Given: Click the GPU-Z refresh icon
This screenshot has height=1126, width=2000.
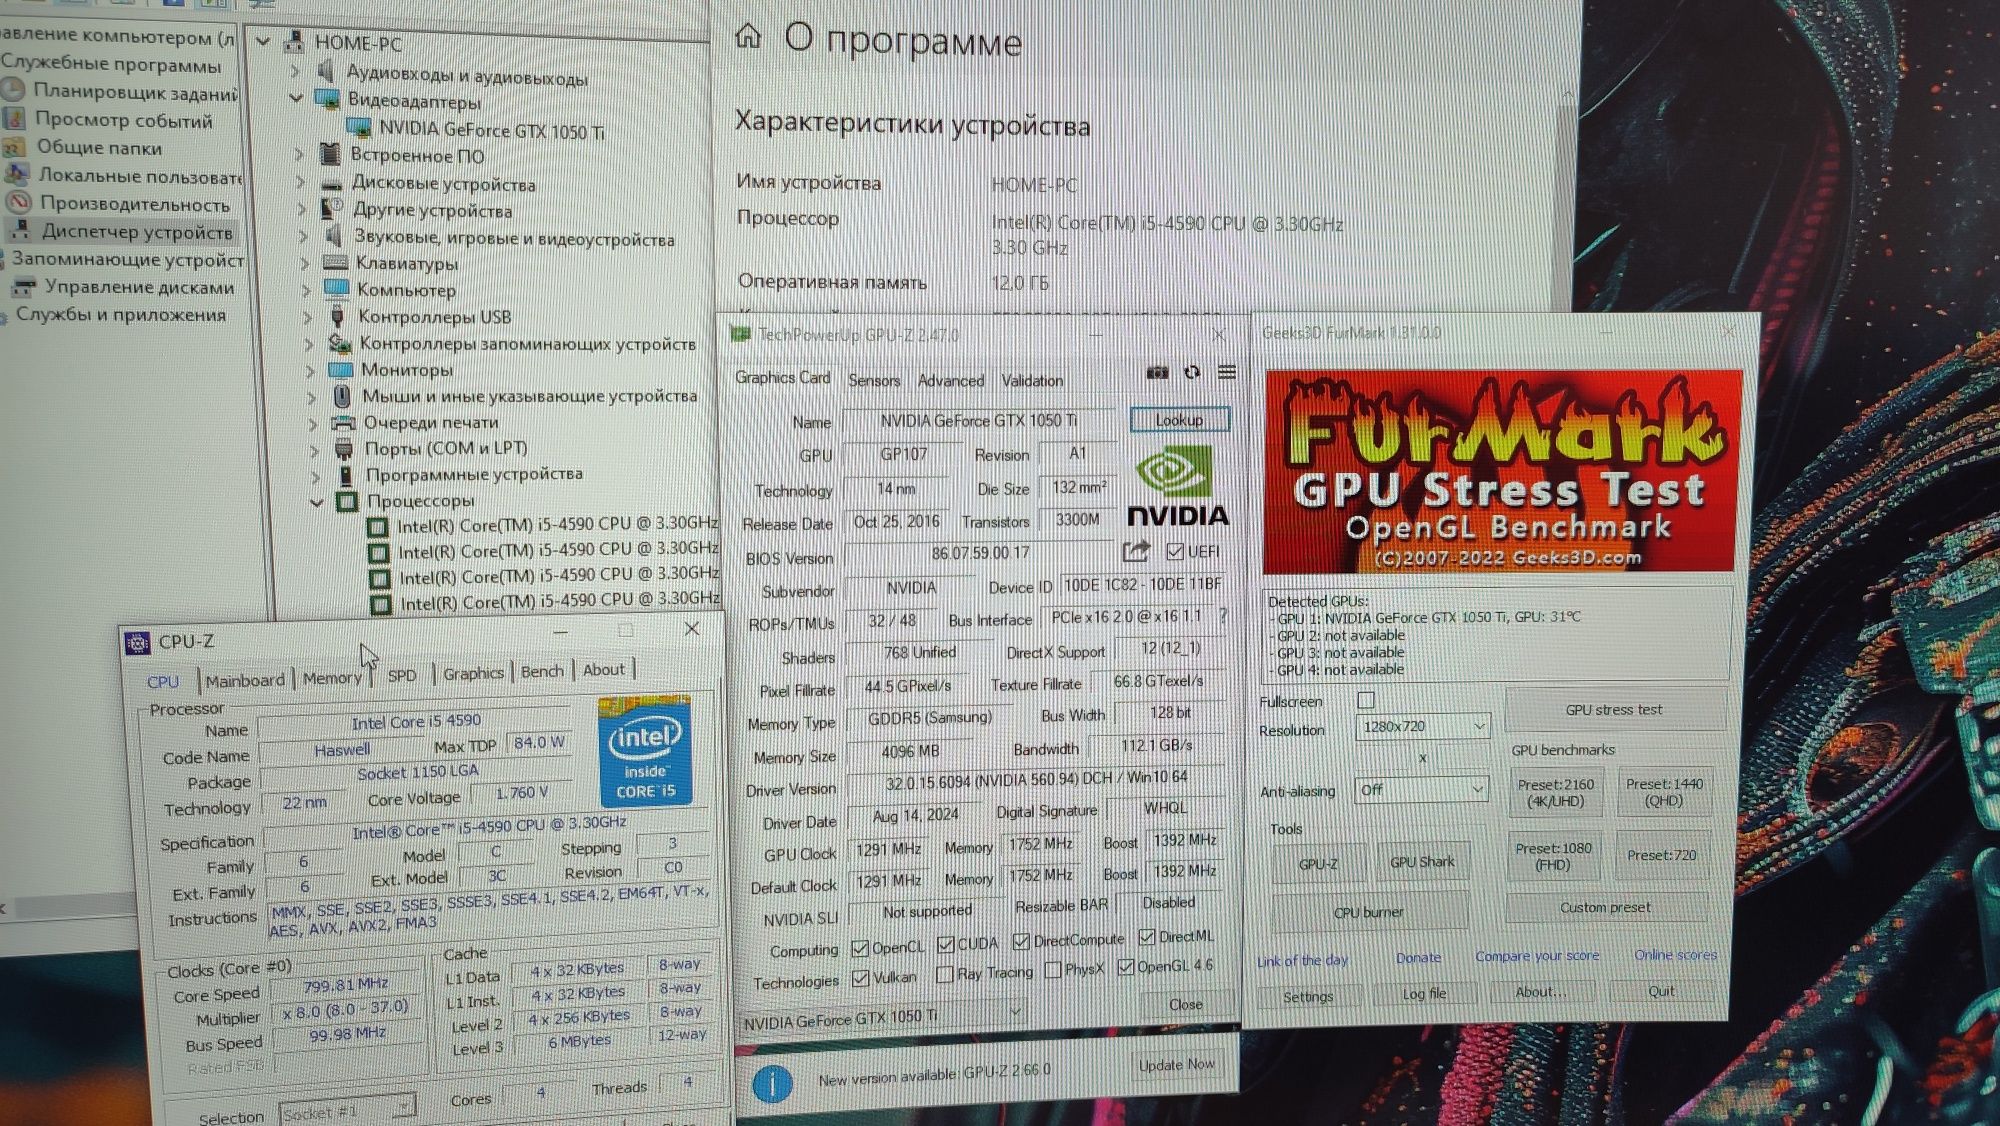Looking at the screenshot, I should click(x=1192, y=372).
